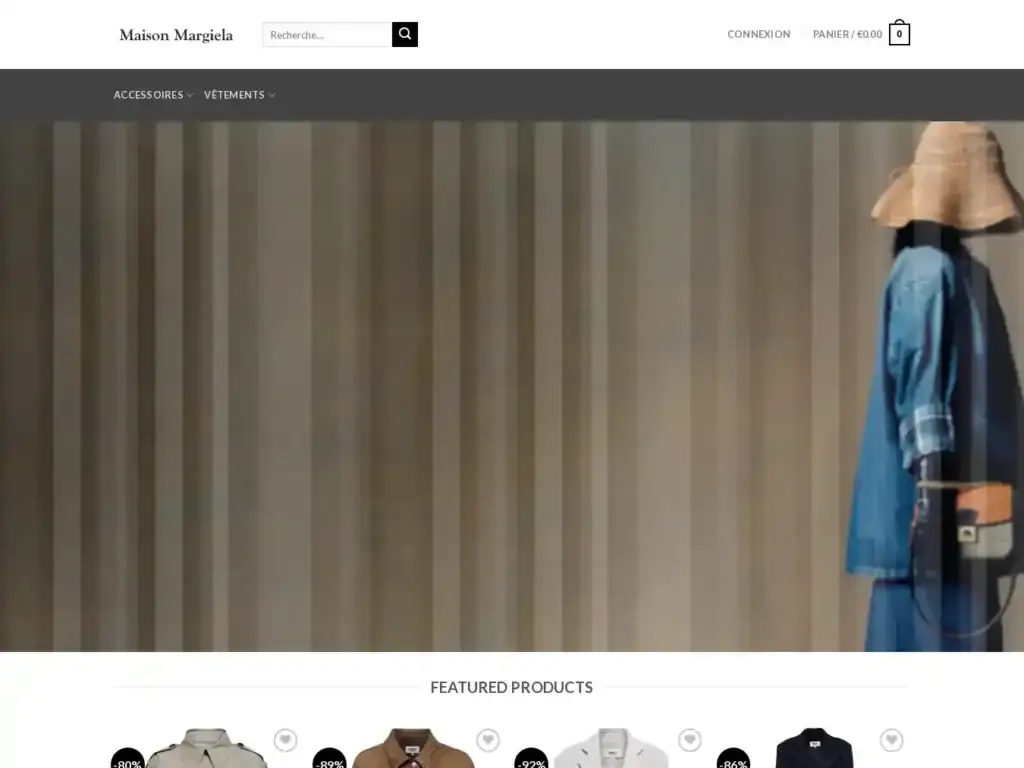Click the hero banner with denim outfit
The height and width of the screenshot is (768, 1024).
coord(512,386)
